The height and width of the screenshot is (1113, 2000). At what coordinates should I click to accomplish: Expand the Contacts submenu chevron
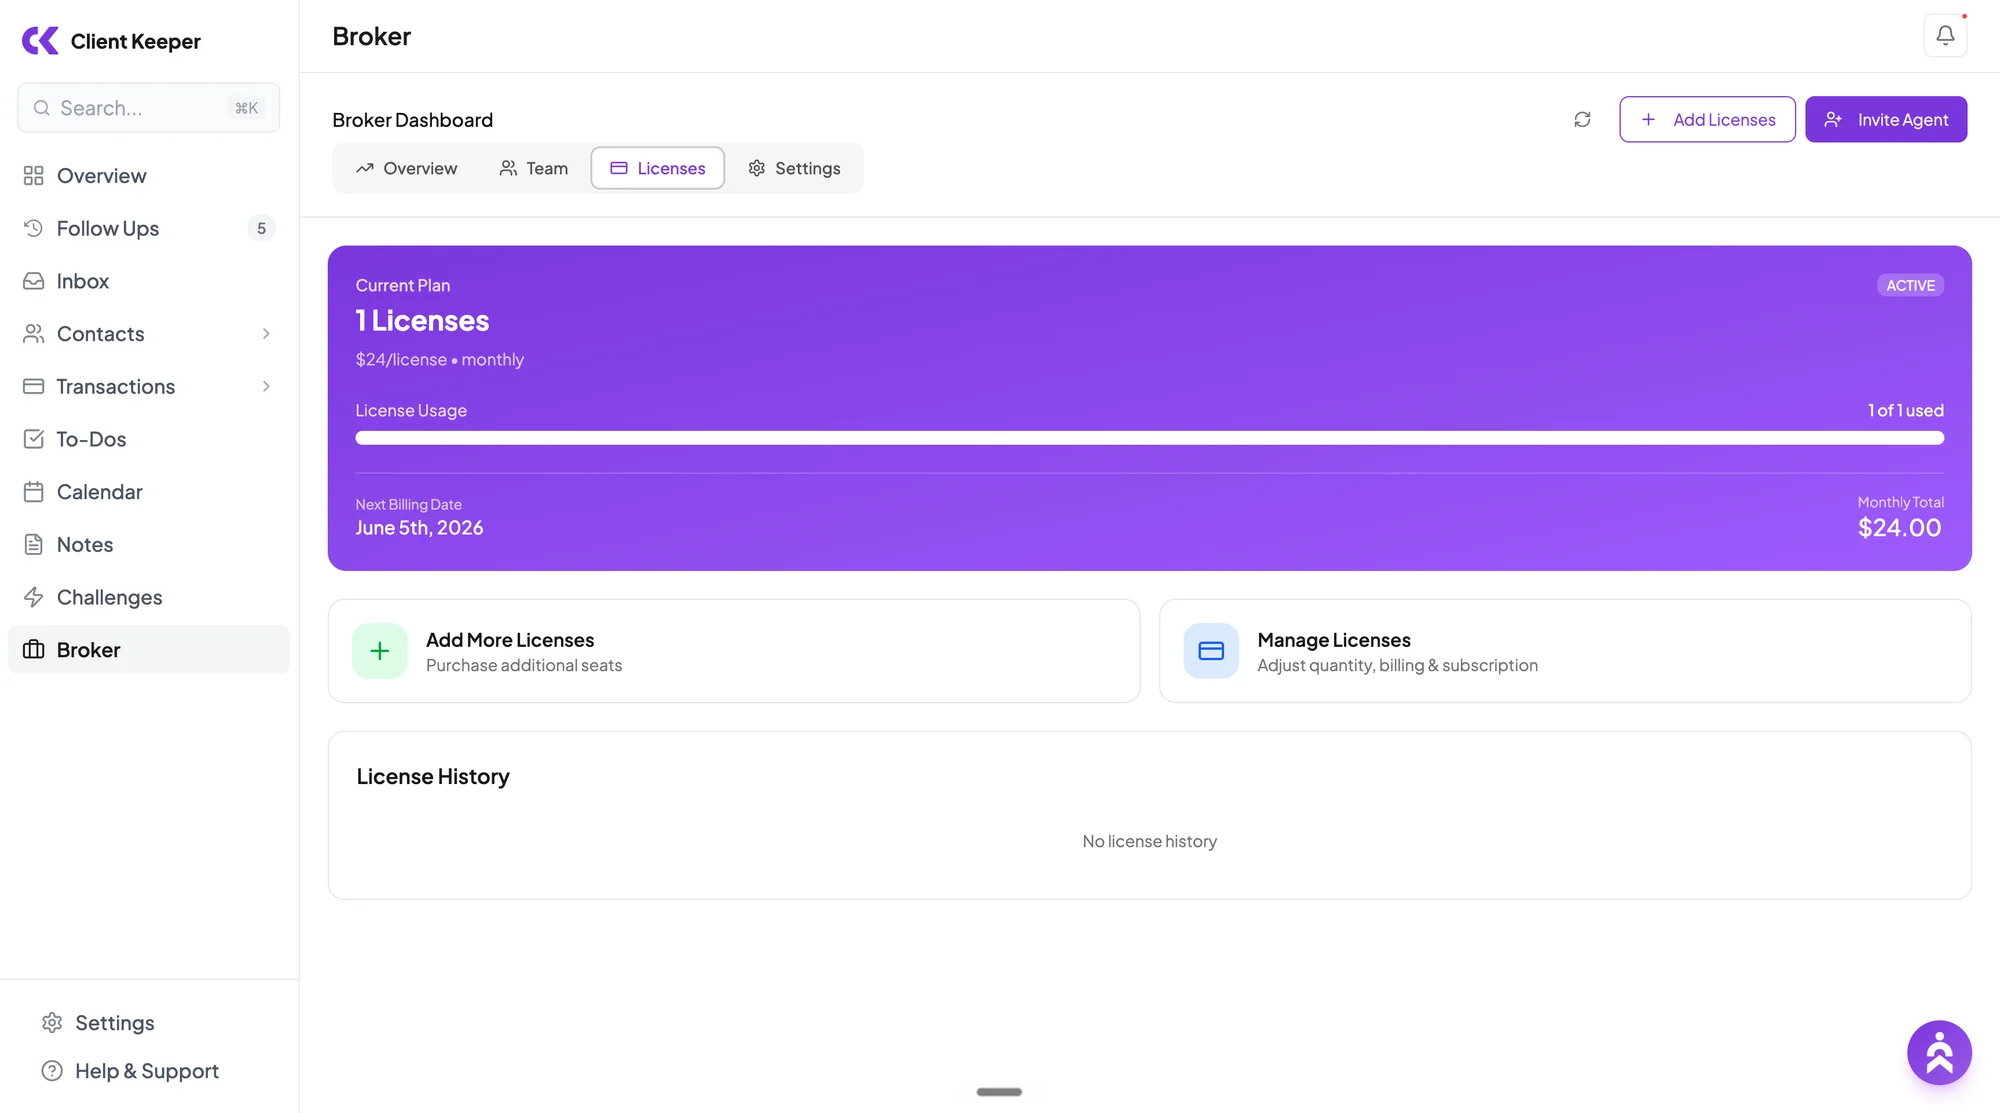pos(266,334)
